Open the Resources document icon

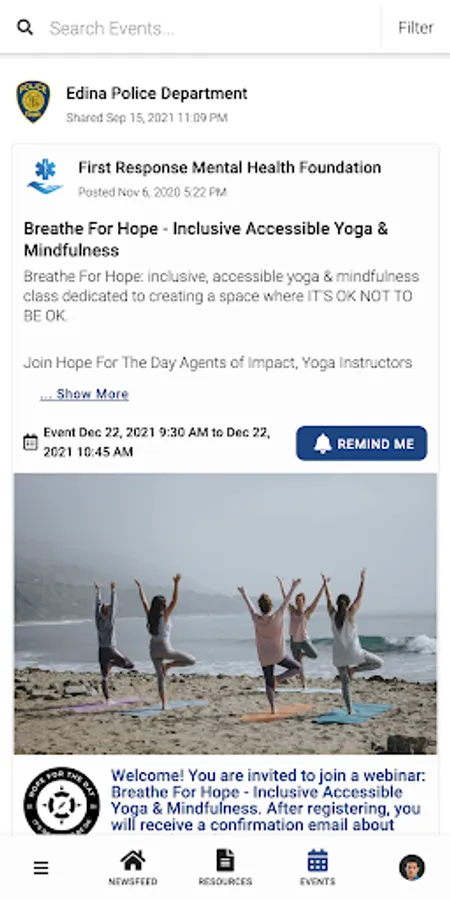[225, 860]
